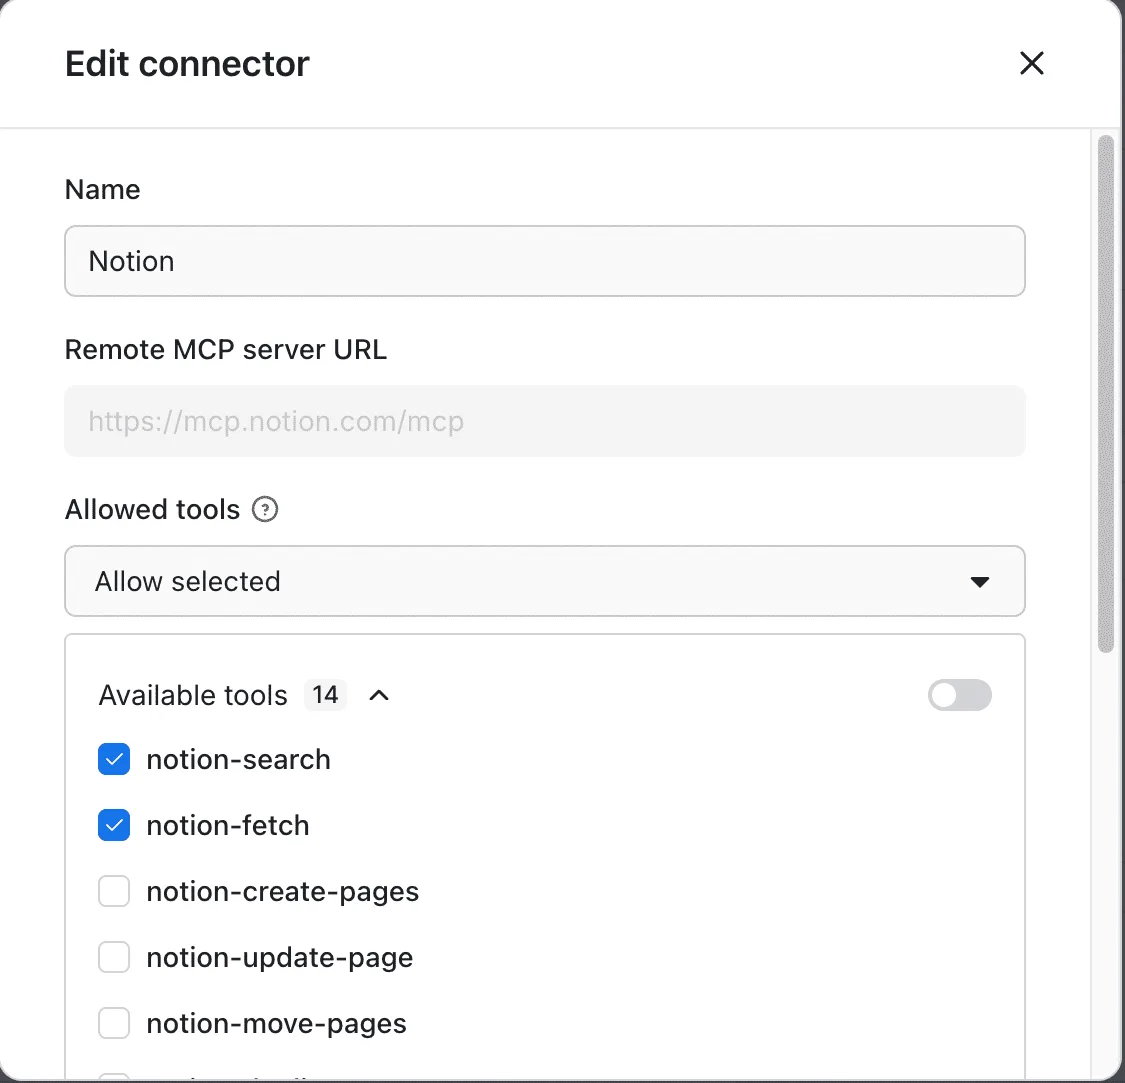Enable the notion-update-page checkbox
Image resolution: width=1125 pixels, height=1083 pixels.
pyautogui.click(x=114, y=957)
